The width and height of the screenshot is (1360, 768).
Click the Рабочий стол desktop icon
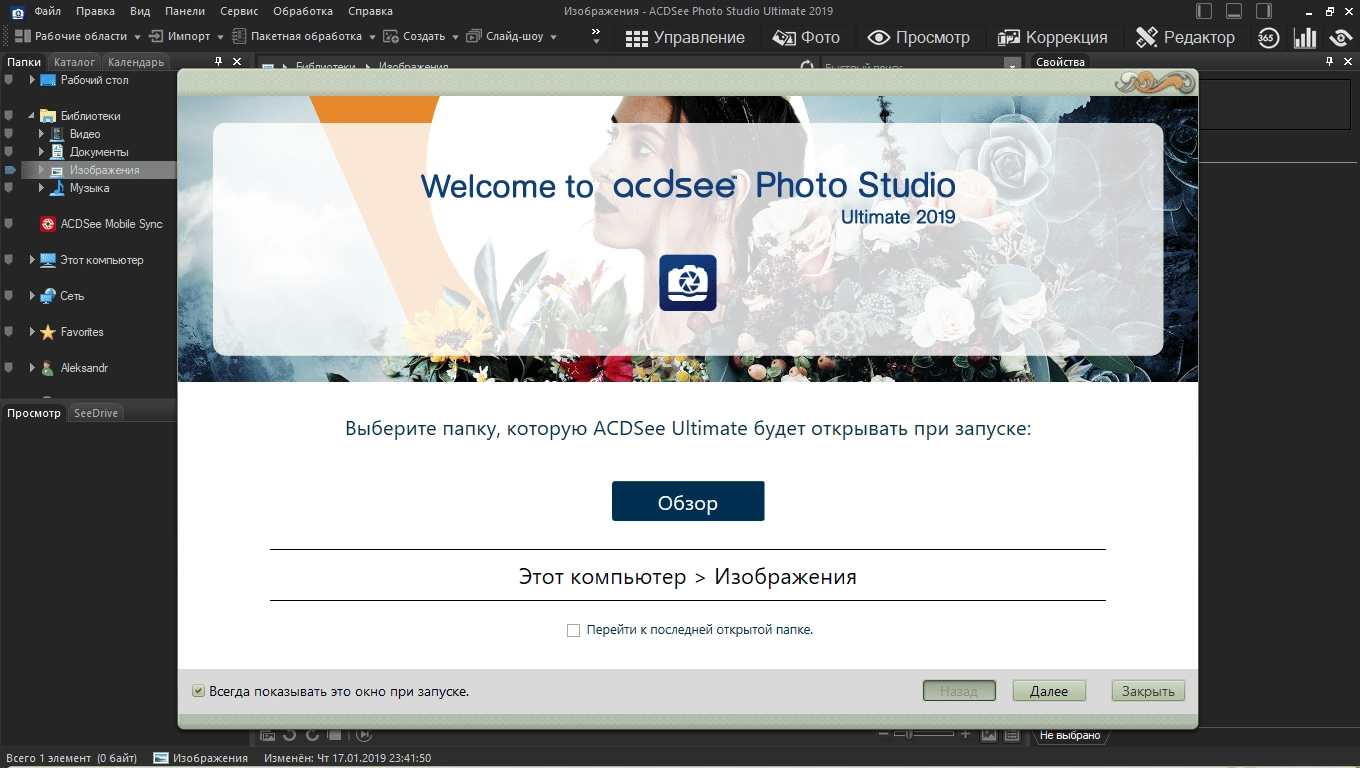[x=48, y=80]
